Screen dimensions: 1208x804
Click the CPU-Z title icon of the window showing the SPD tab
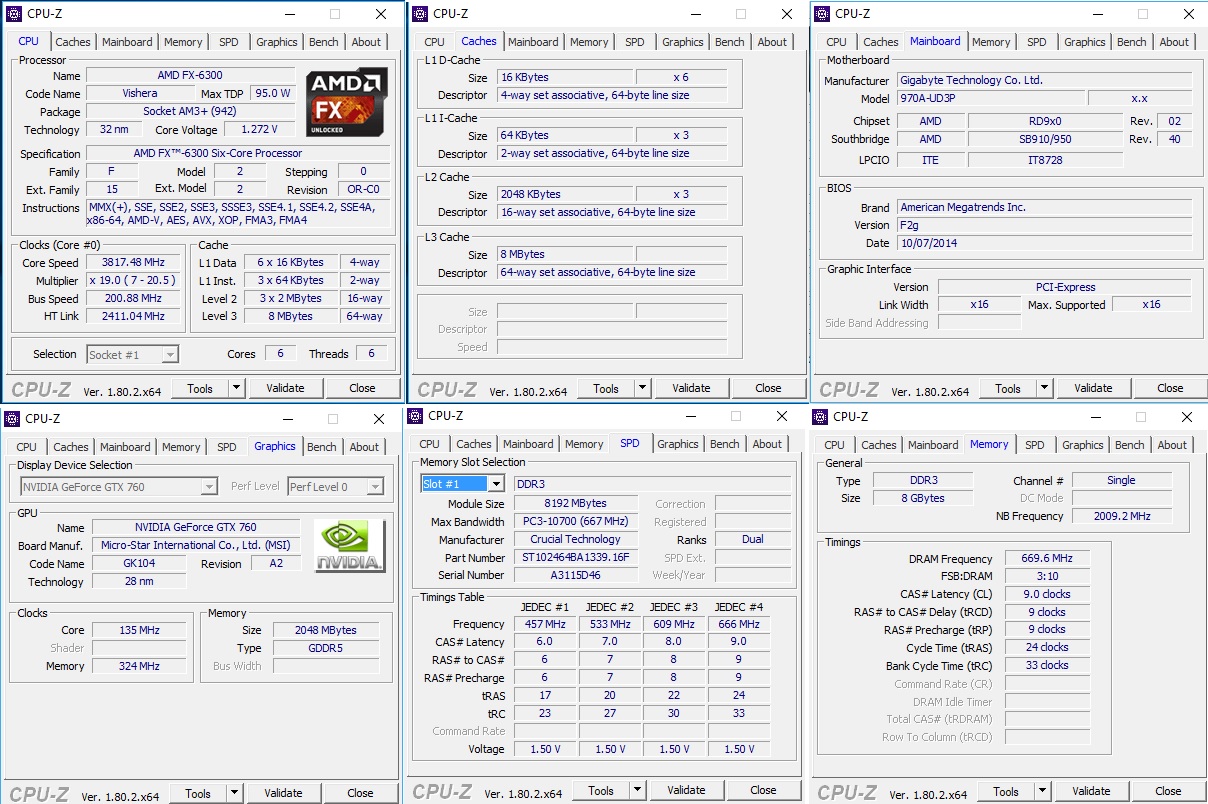point(415,415)
